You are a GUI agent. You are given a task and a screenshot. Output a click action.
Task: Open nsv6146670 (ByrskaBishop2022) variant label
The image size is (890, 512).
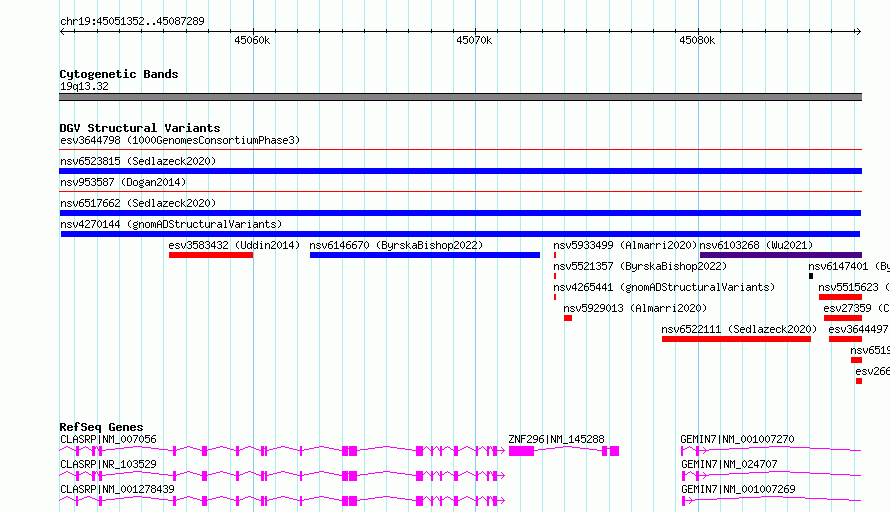click(396, 245)
